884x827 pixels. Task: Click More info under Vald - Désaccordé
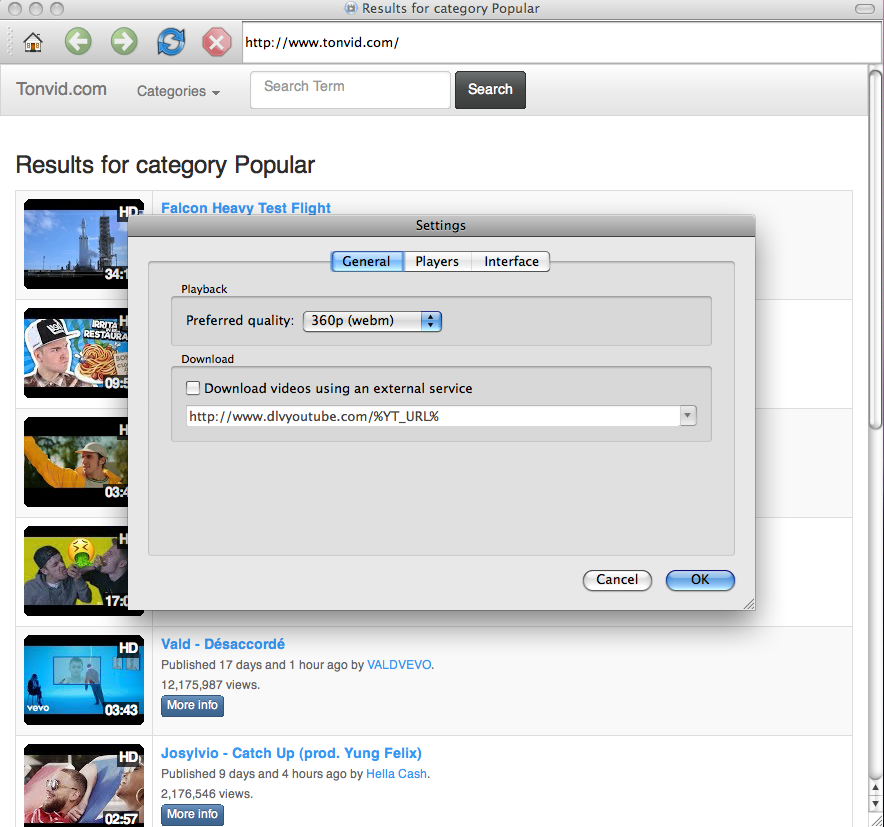pos(192,706)
